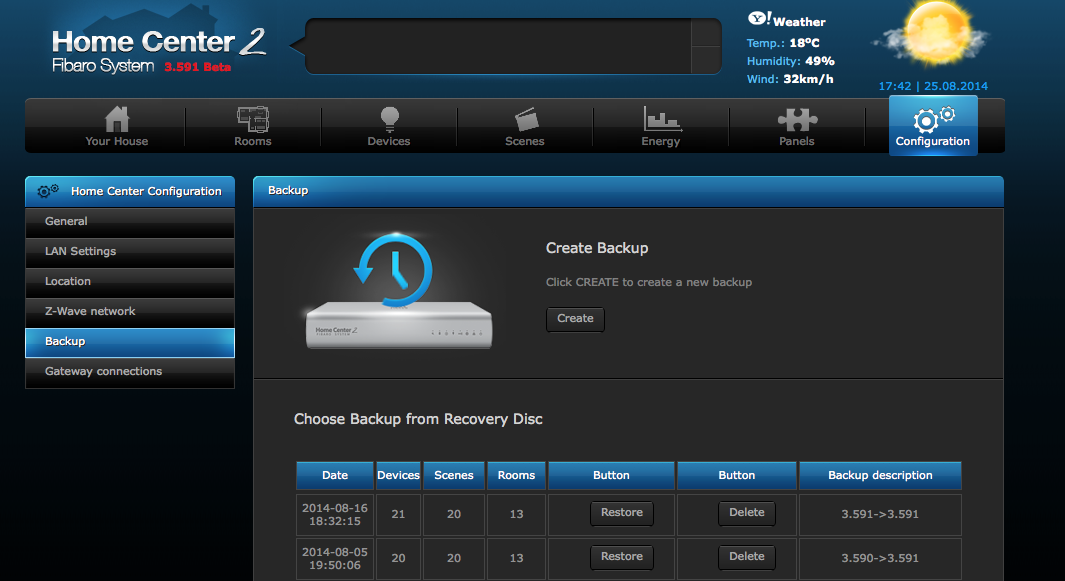Open Z-Wave network settings
1065x581 pixels.
130,311
